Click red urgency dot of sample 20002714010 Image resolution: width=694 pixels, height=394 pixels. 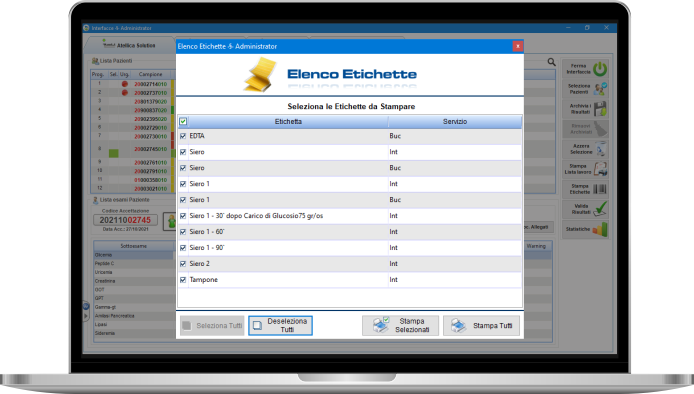(125, 84)
